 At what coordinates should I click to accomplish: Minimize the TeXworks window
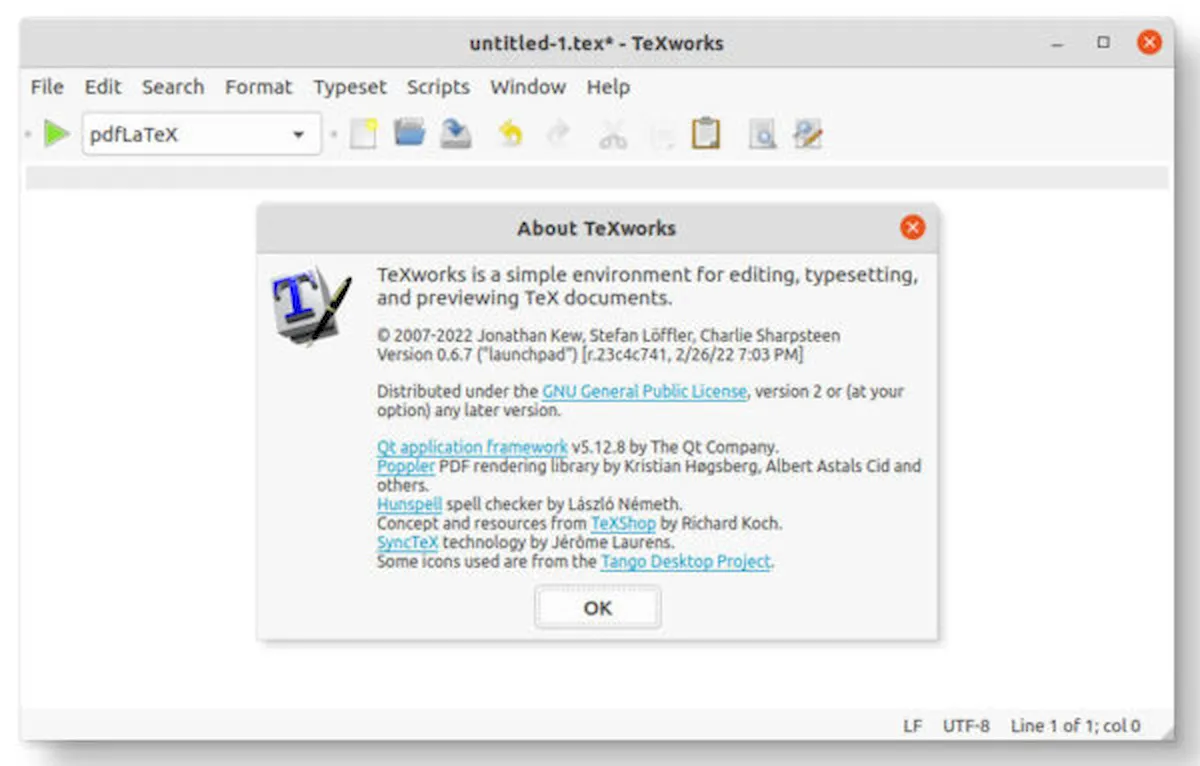click(x=1057, y=43)
